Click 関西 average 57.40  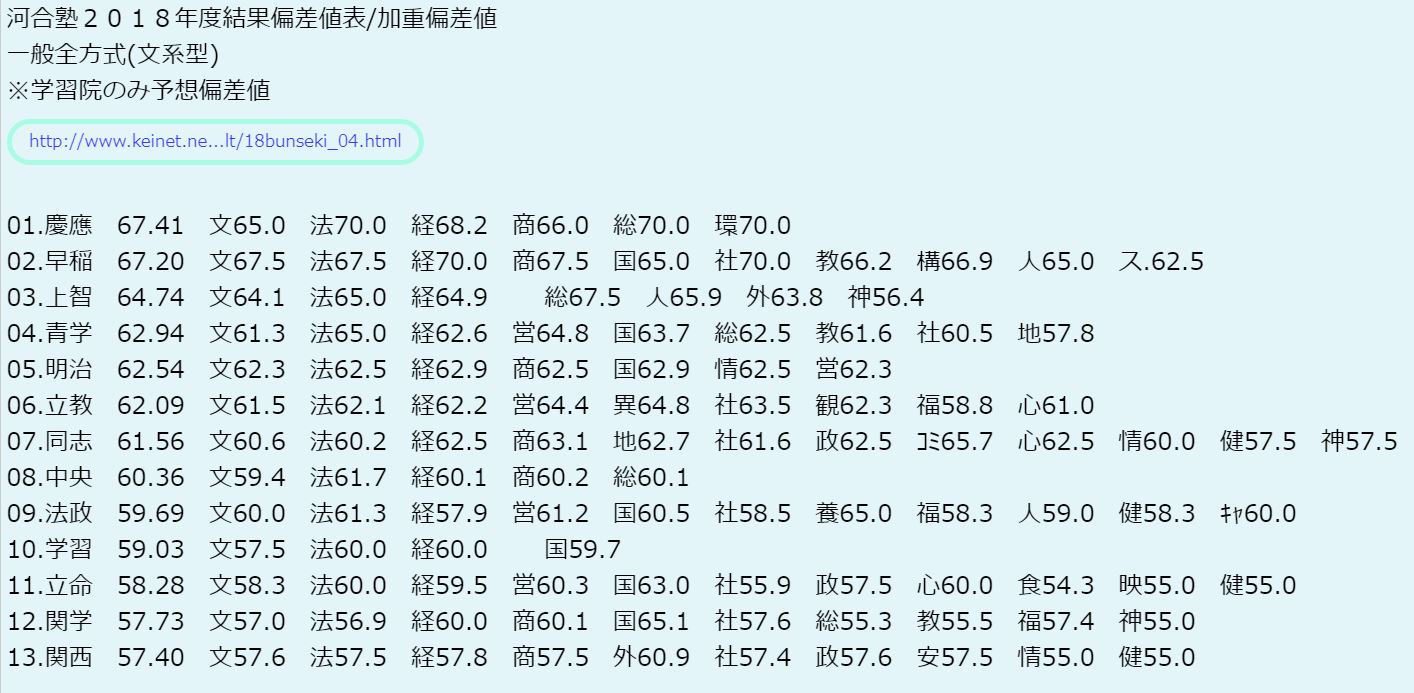(151, 658)
